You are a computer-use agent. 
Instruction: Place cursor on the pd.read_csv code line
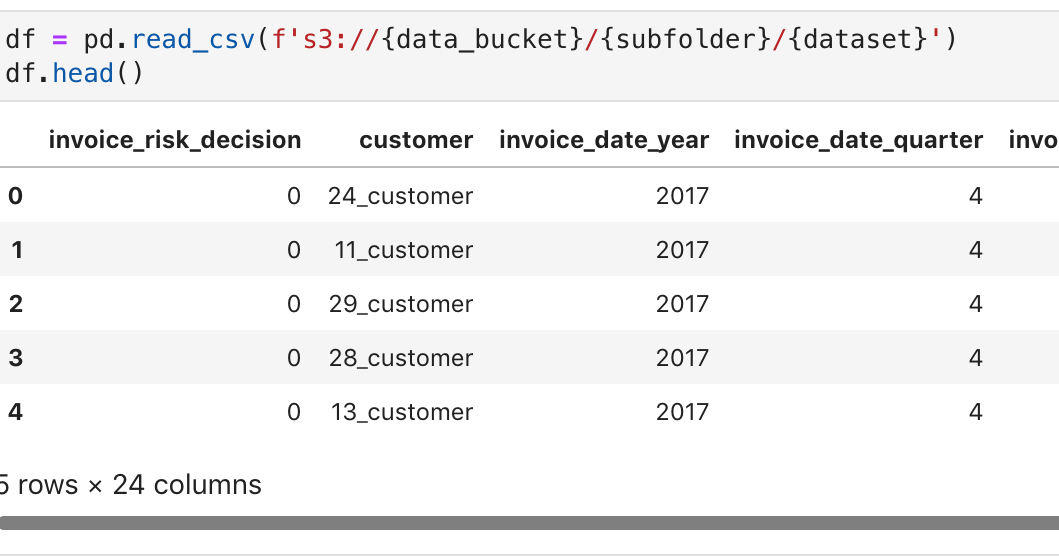(x=480, y=40)
